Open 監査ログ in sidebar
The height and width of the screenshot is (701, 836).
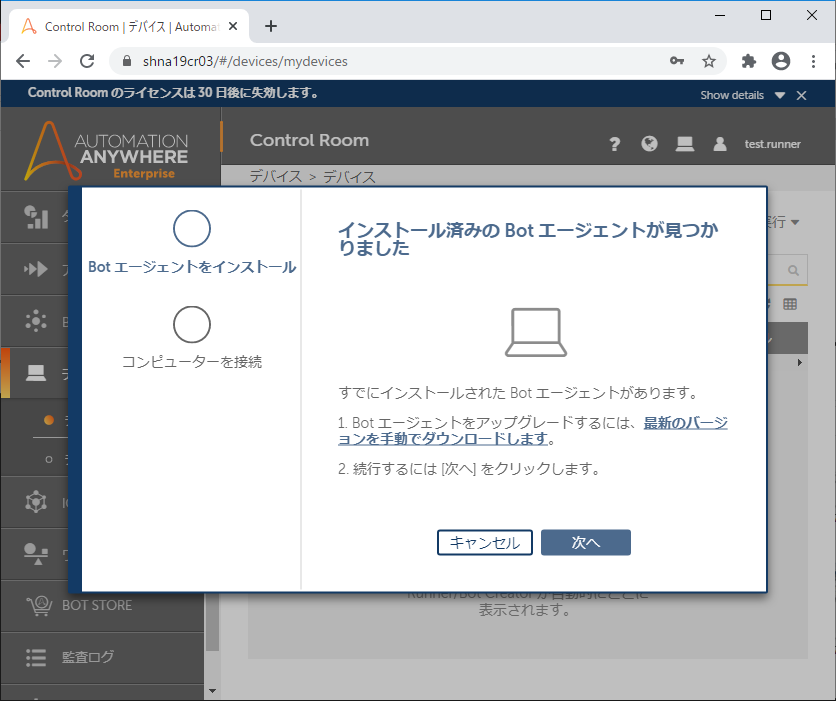[102, 657]
